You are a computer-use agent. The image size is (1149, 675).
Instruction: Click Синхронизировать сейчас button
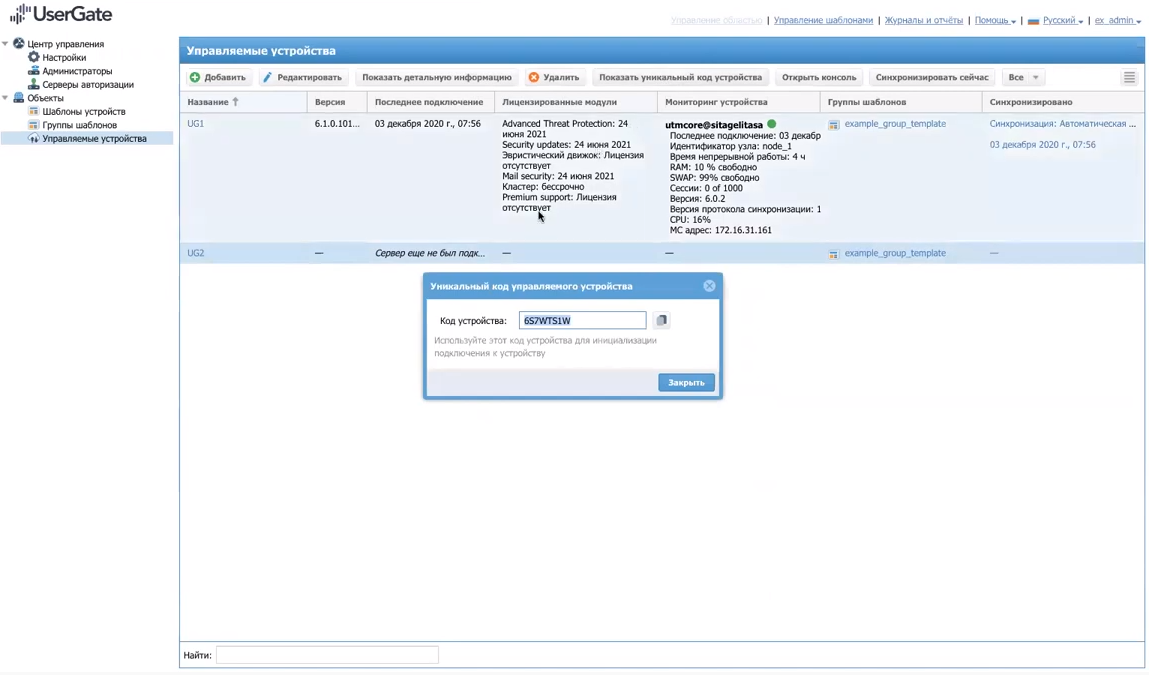point(931,77)
